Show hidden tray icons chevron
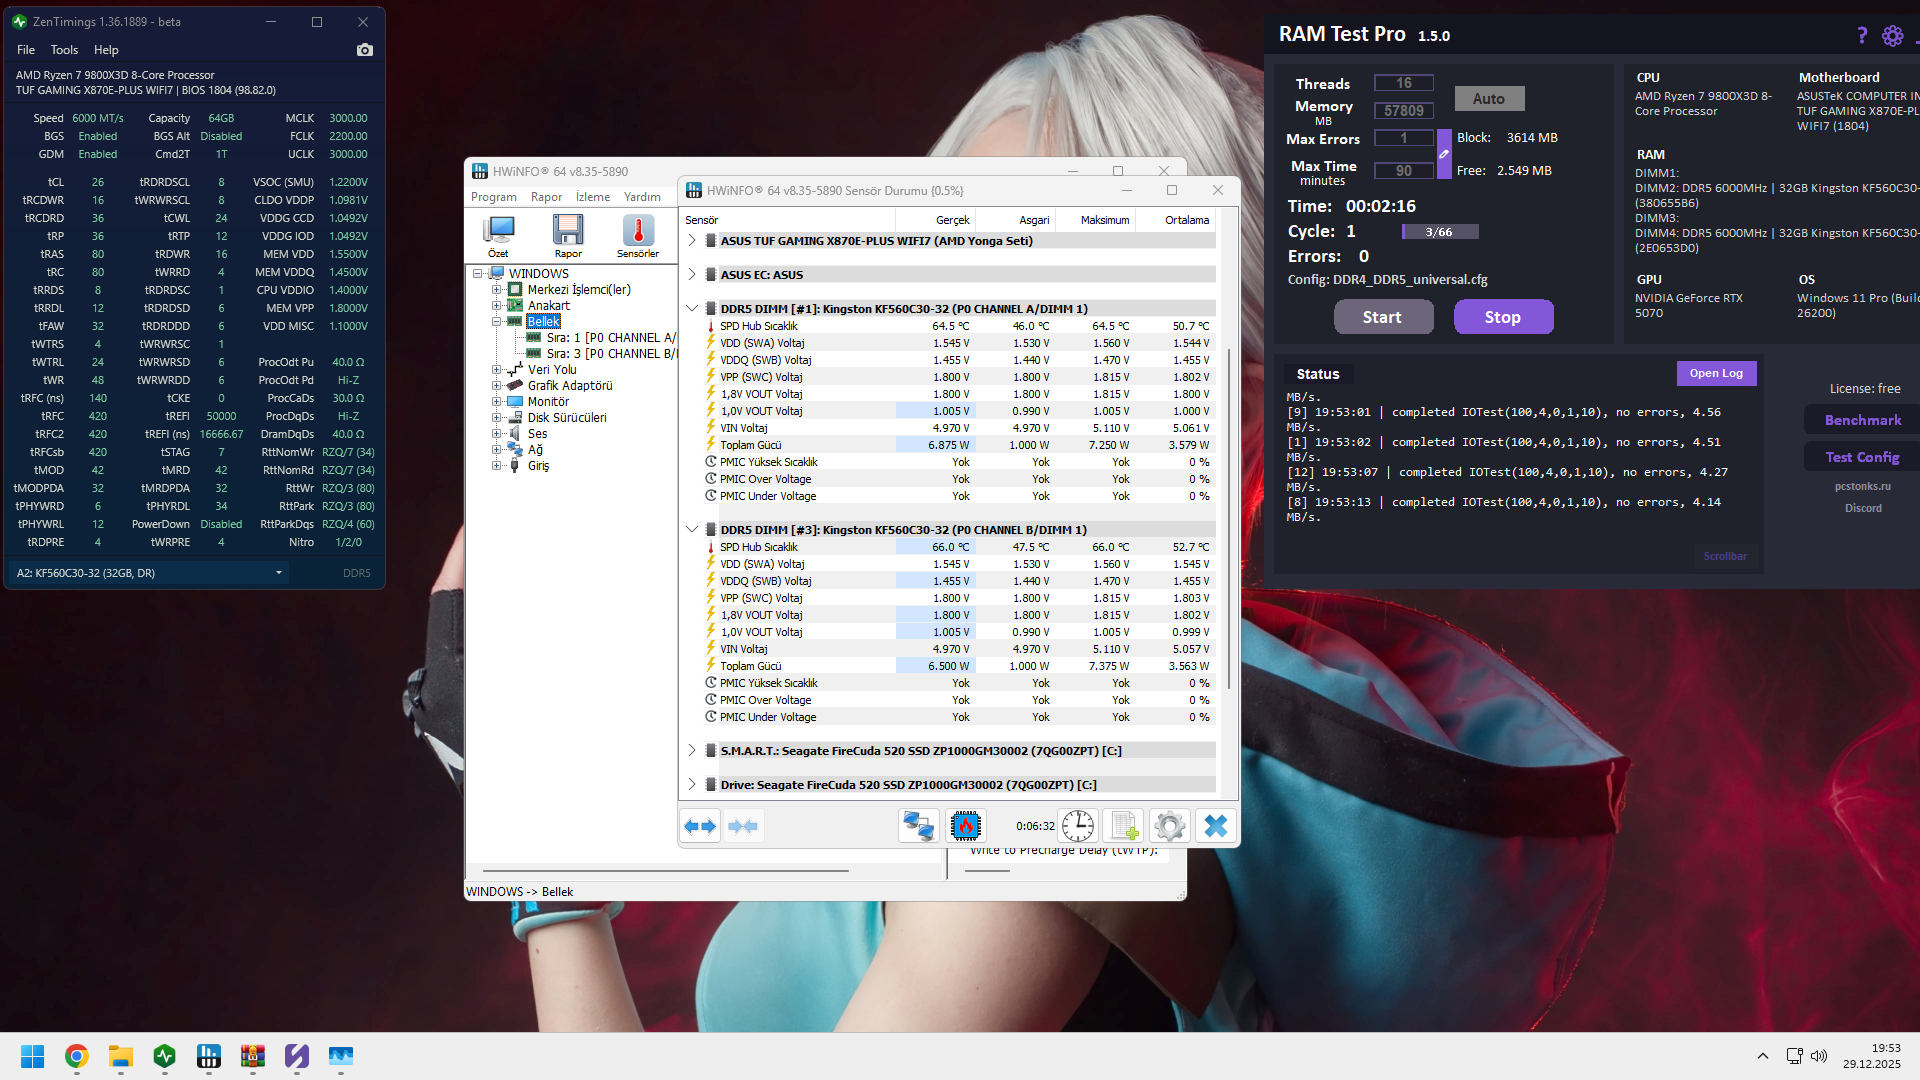 1763,1056
